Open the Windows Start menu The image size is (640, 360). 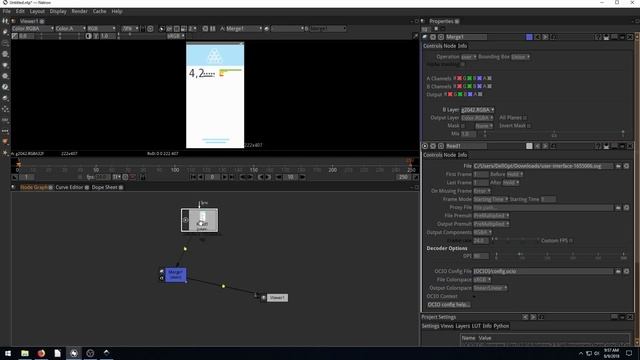click(x=8, y=353)
